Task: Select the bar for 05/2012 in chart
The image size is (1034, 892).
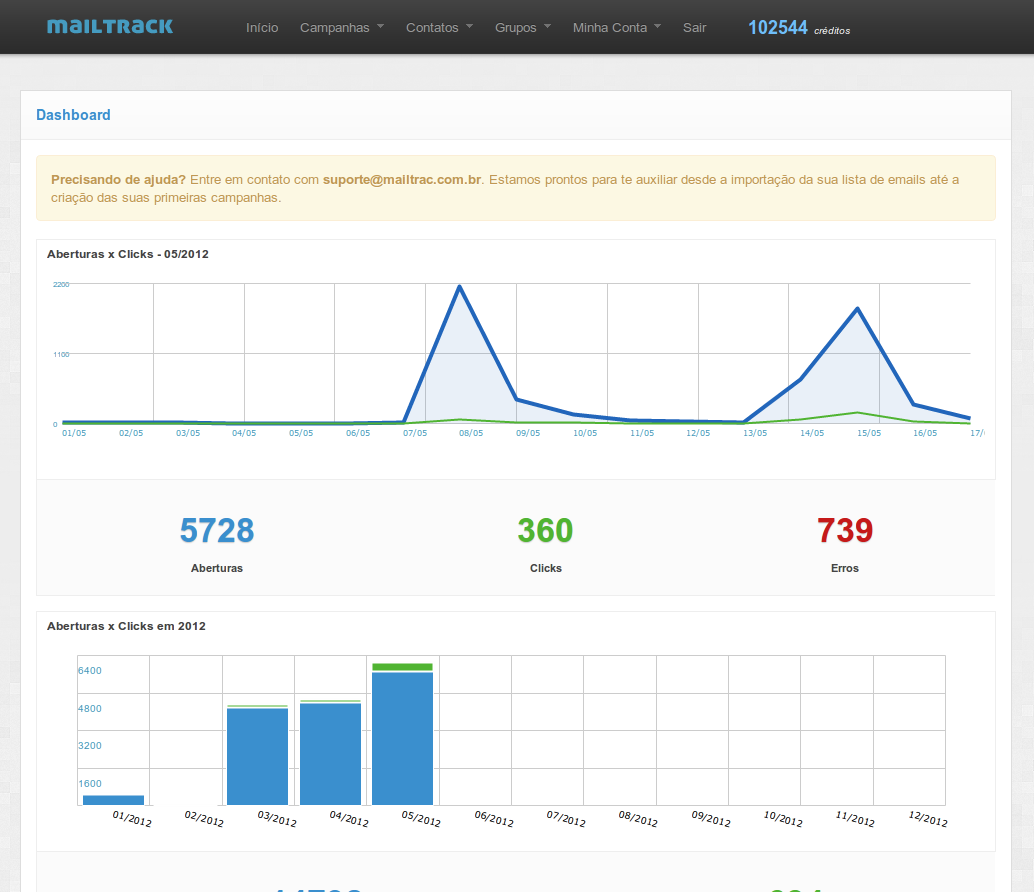Action: pos(402,740)
